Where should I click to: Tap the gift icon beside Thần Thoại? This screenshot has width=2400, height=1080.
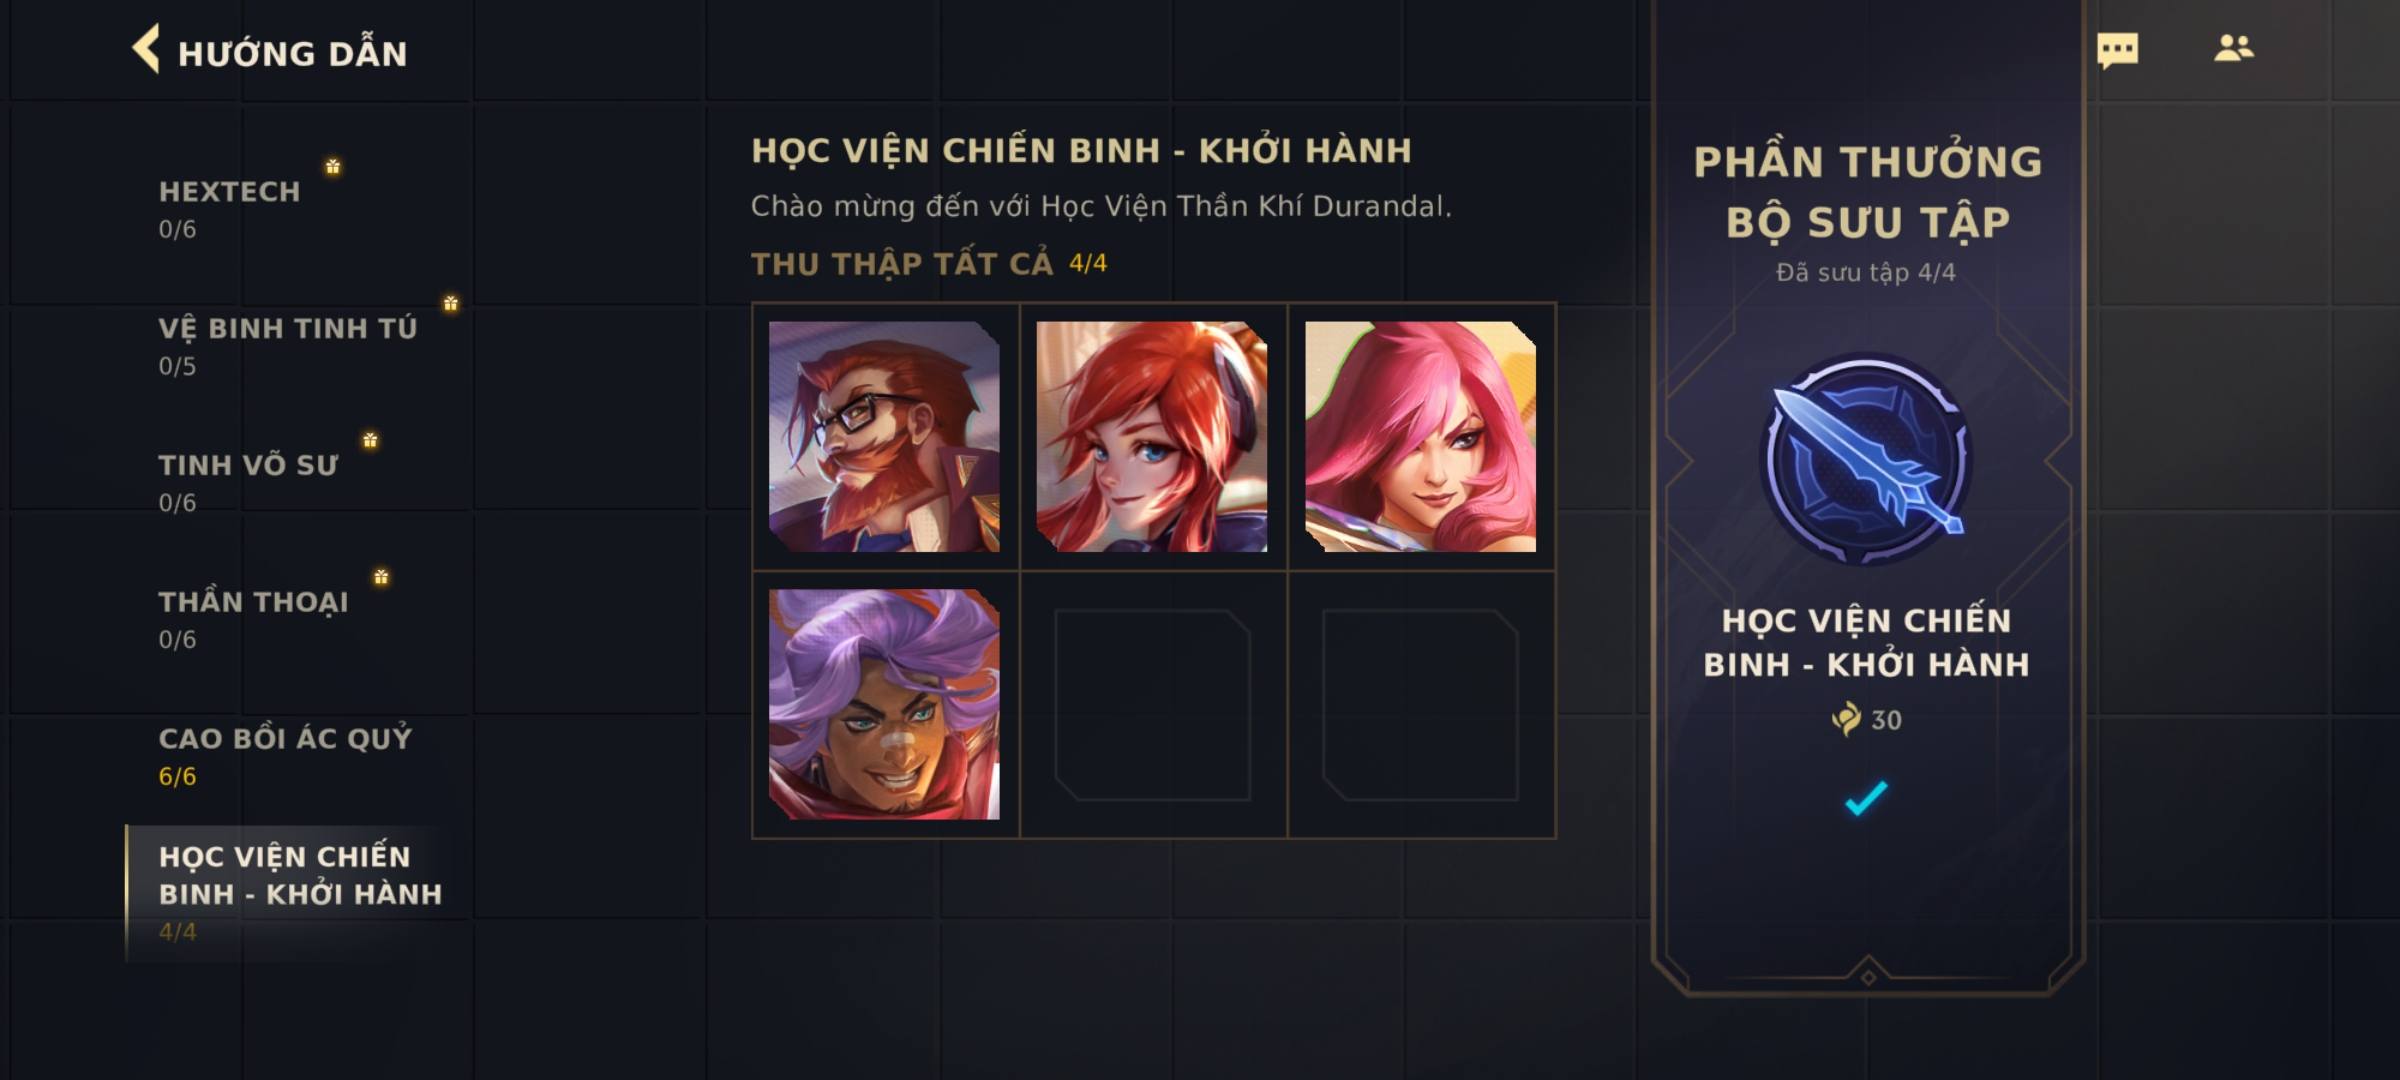[x=381, y=577]
